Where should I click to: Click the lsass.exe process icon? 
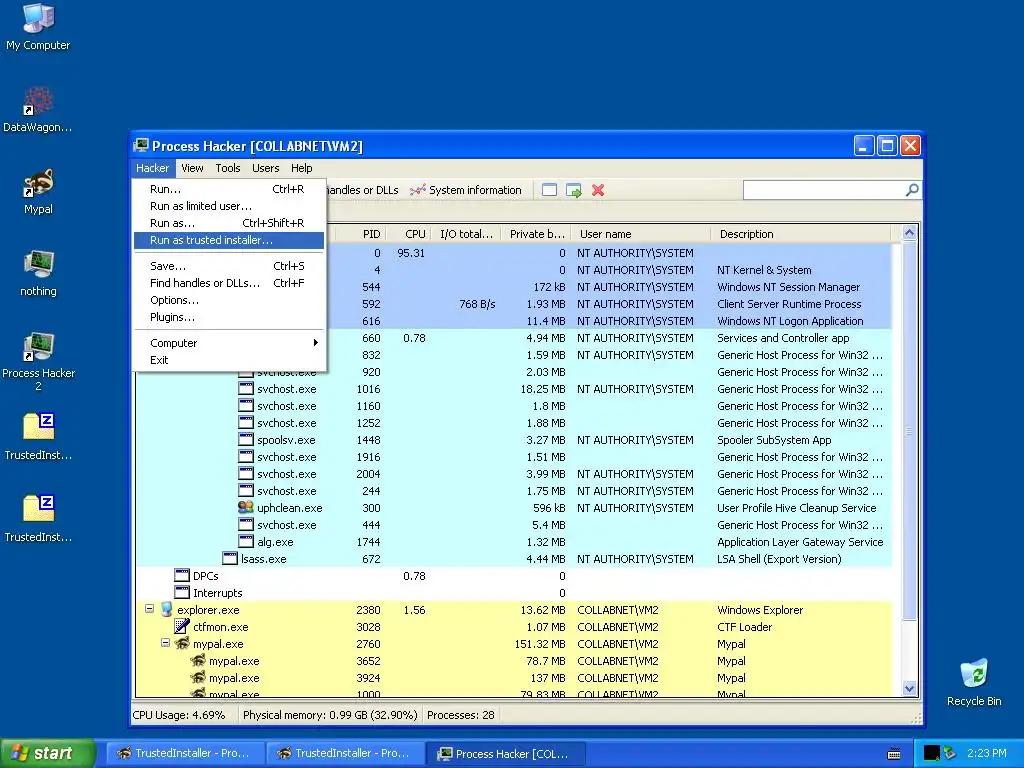pyautogui.click(x=230, y=558)
